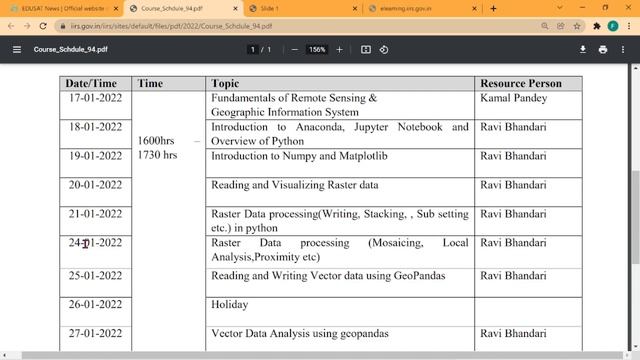View site security lock info
The image size is (640, 360).
pyautogui.click(x=62, y=26)
